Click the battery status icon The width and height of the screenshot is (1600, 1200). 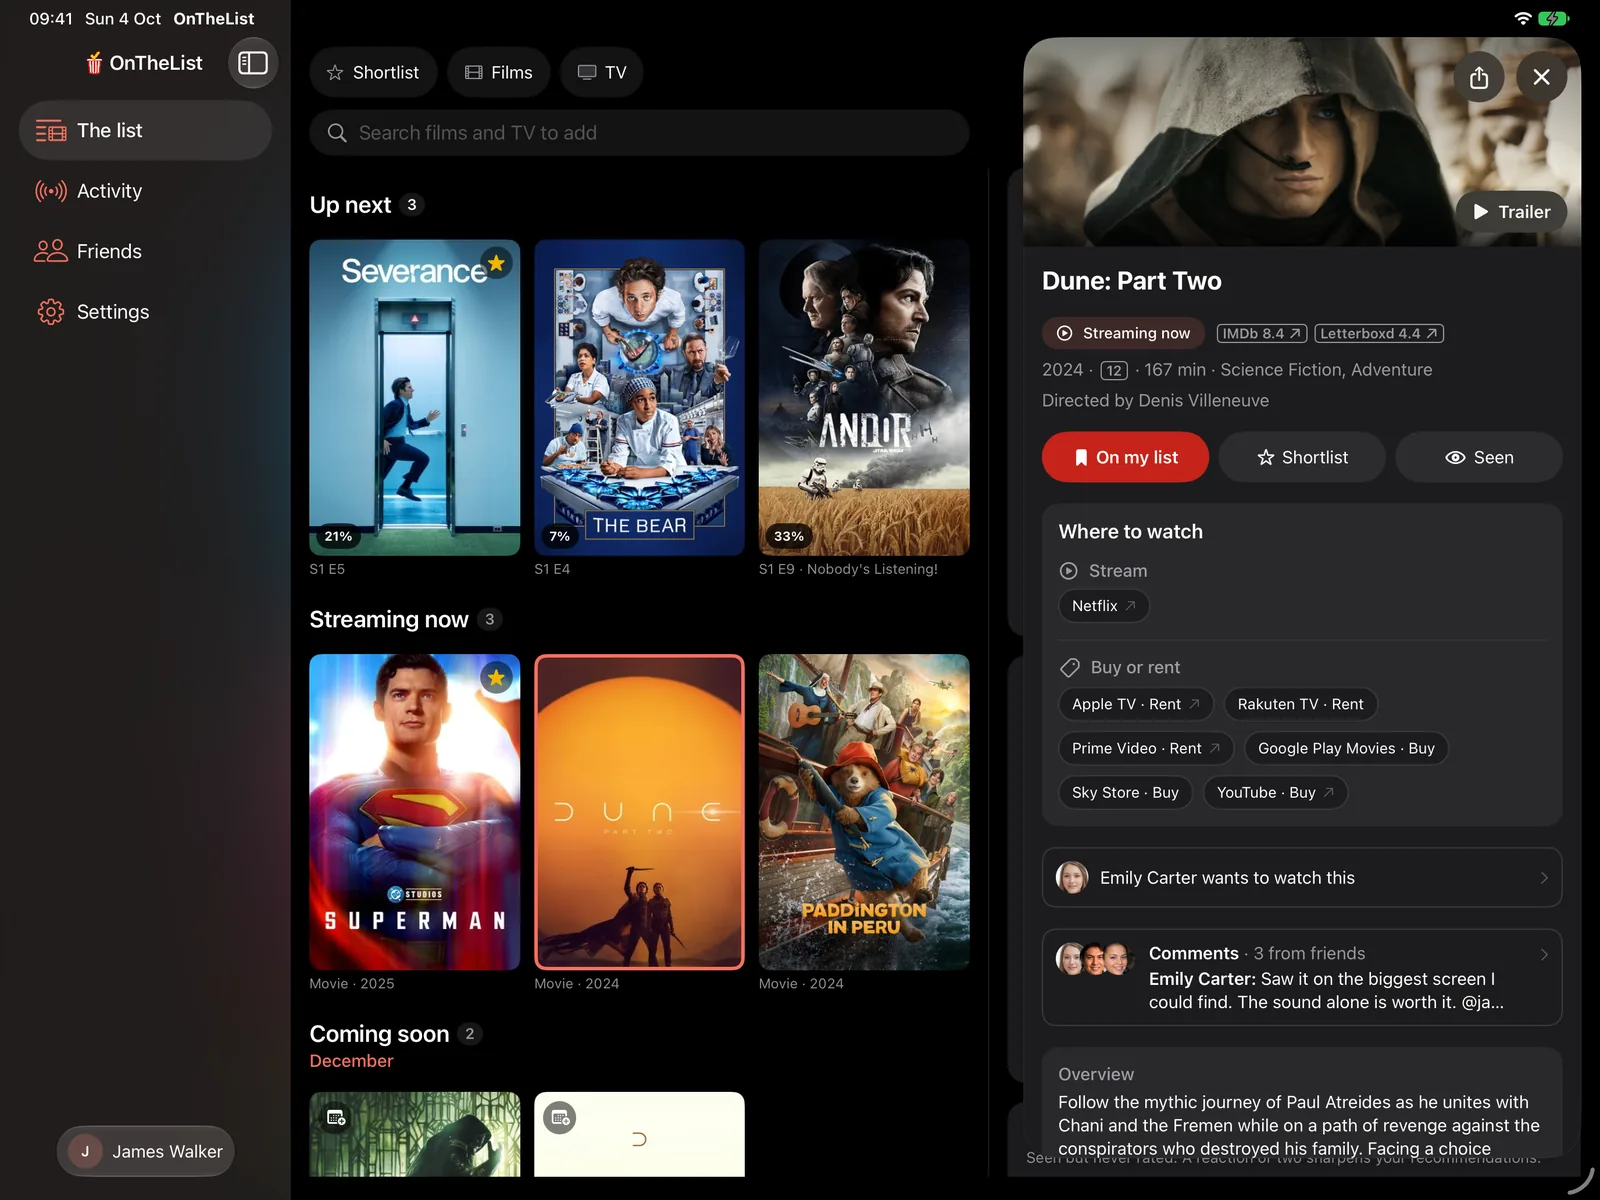[1554, 18]
